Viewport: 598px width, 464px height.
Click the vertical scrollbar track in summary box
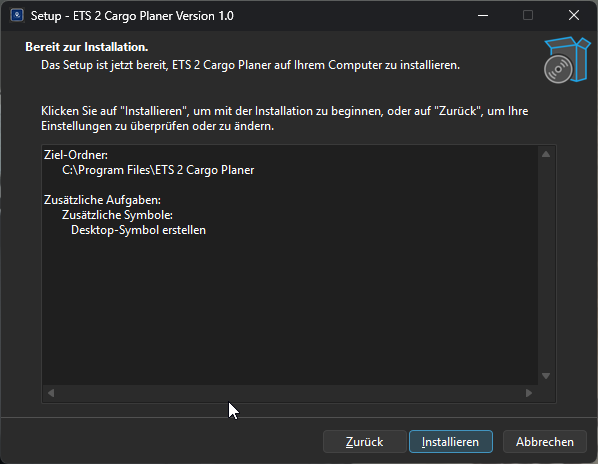tap(546, 265)
